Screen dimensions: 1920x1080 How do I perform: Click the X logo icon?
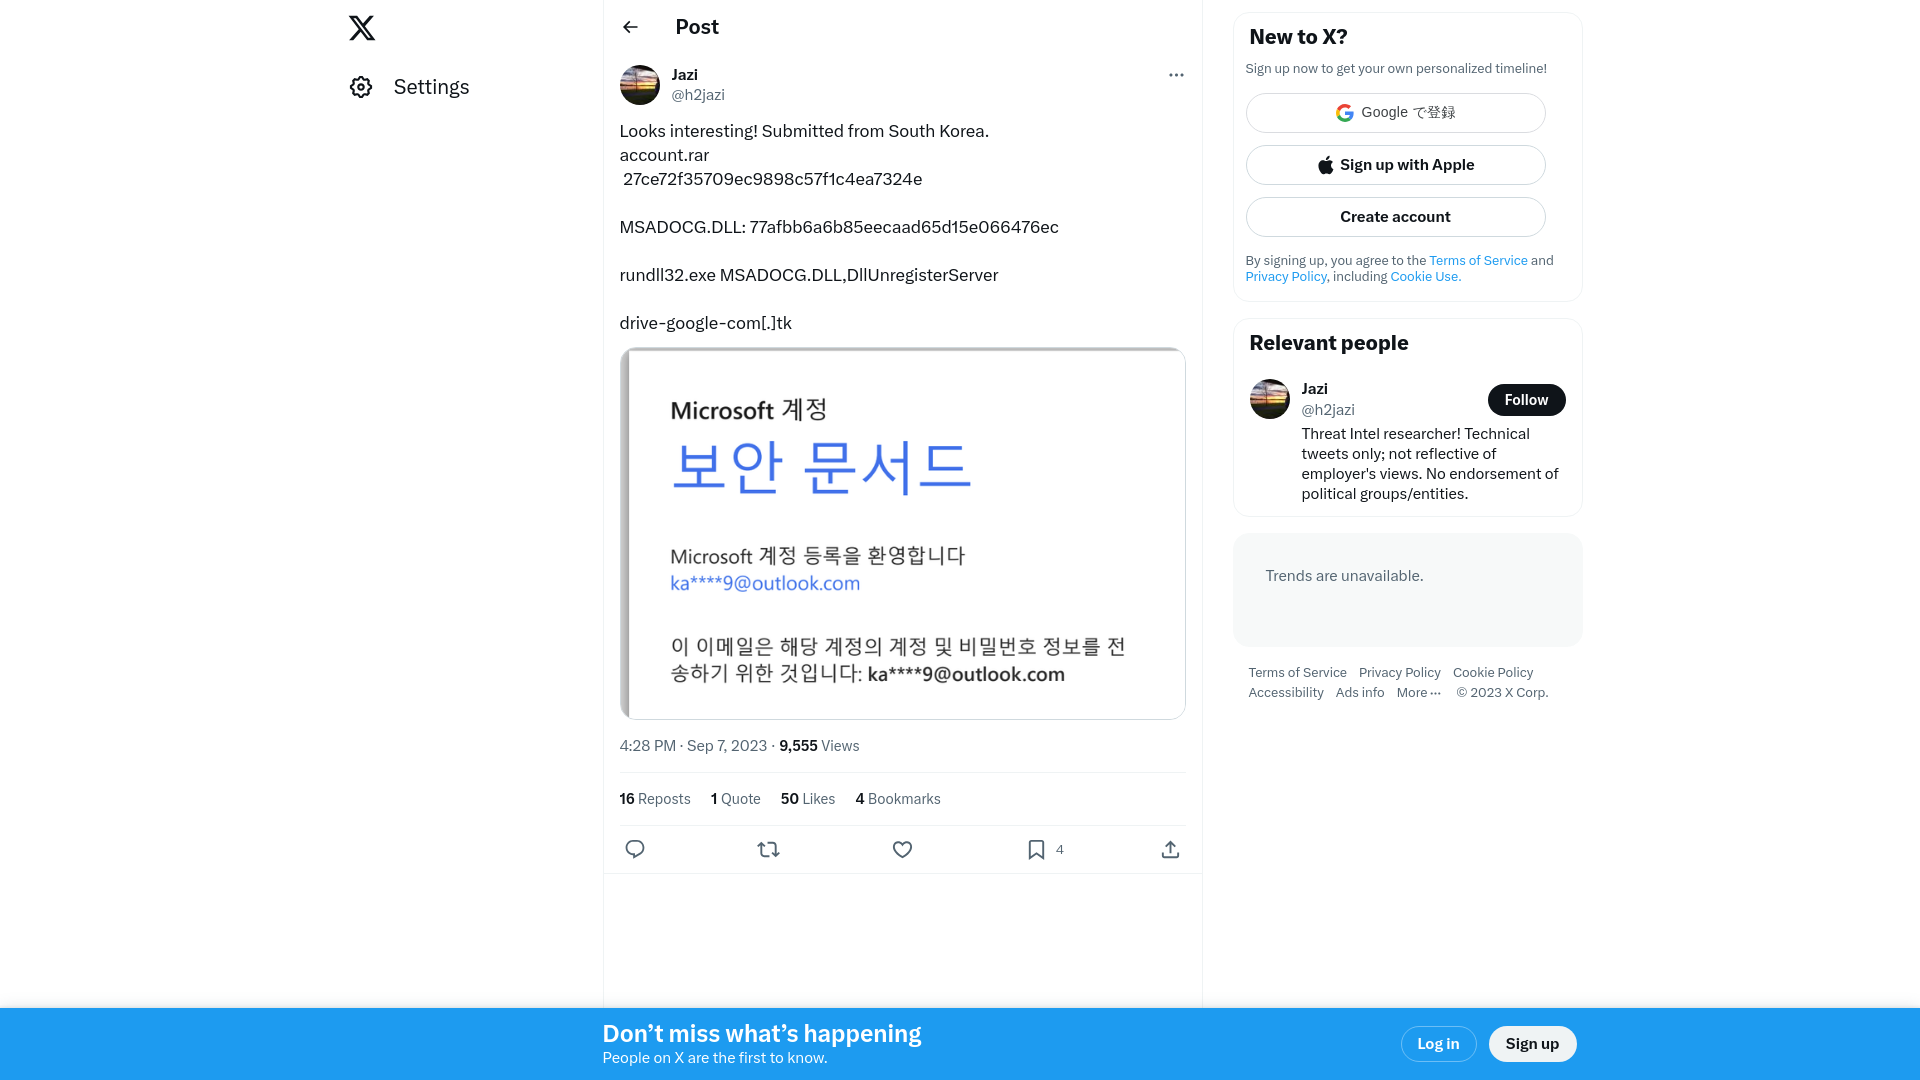(x=361, y=28)
